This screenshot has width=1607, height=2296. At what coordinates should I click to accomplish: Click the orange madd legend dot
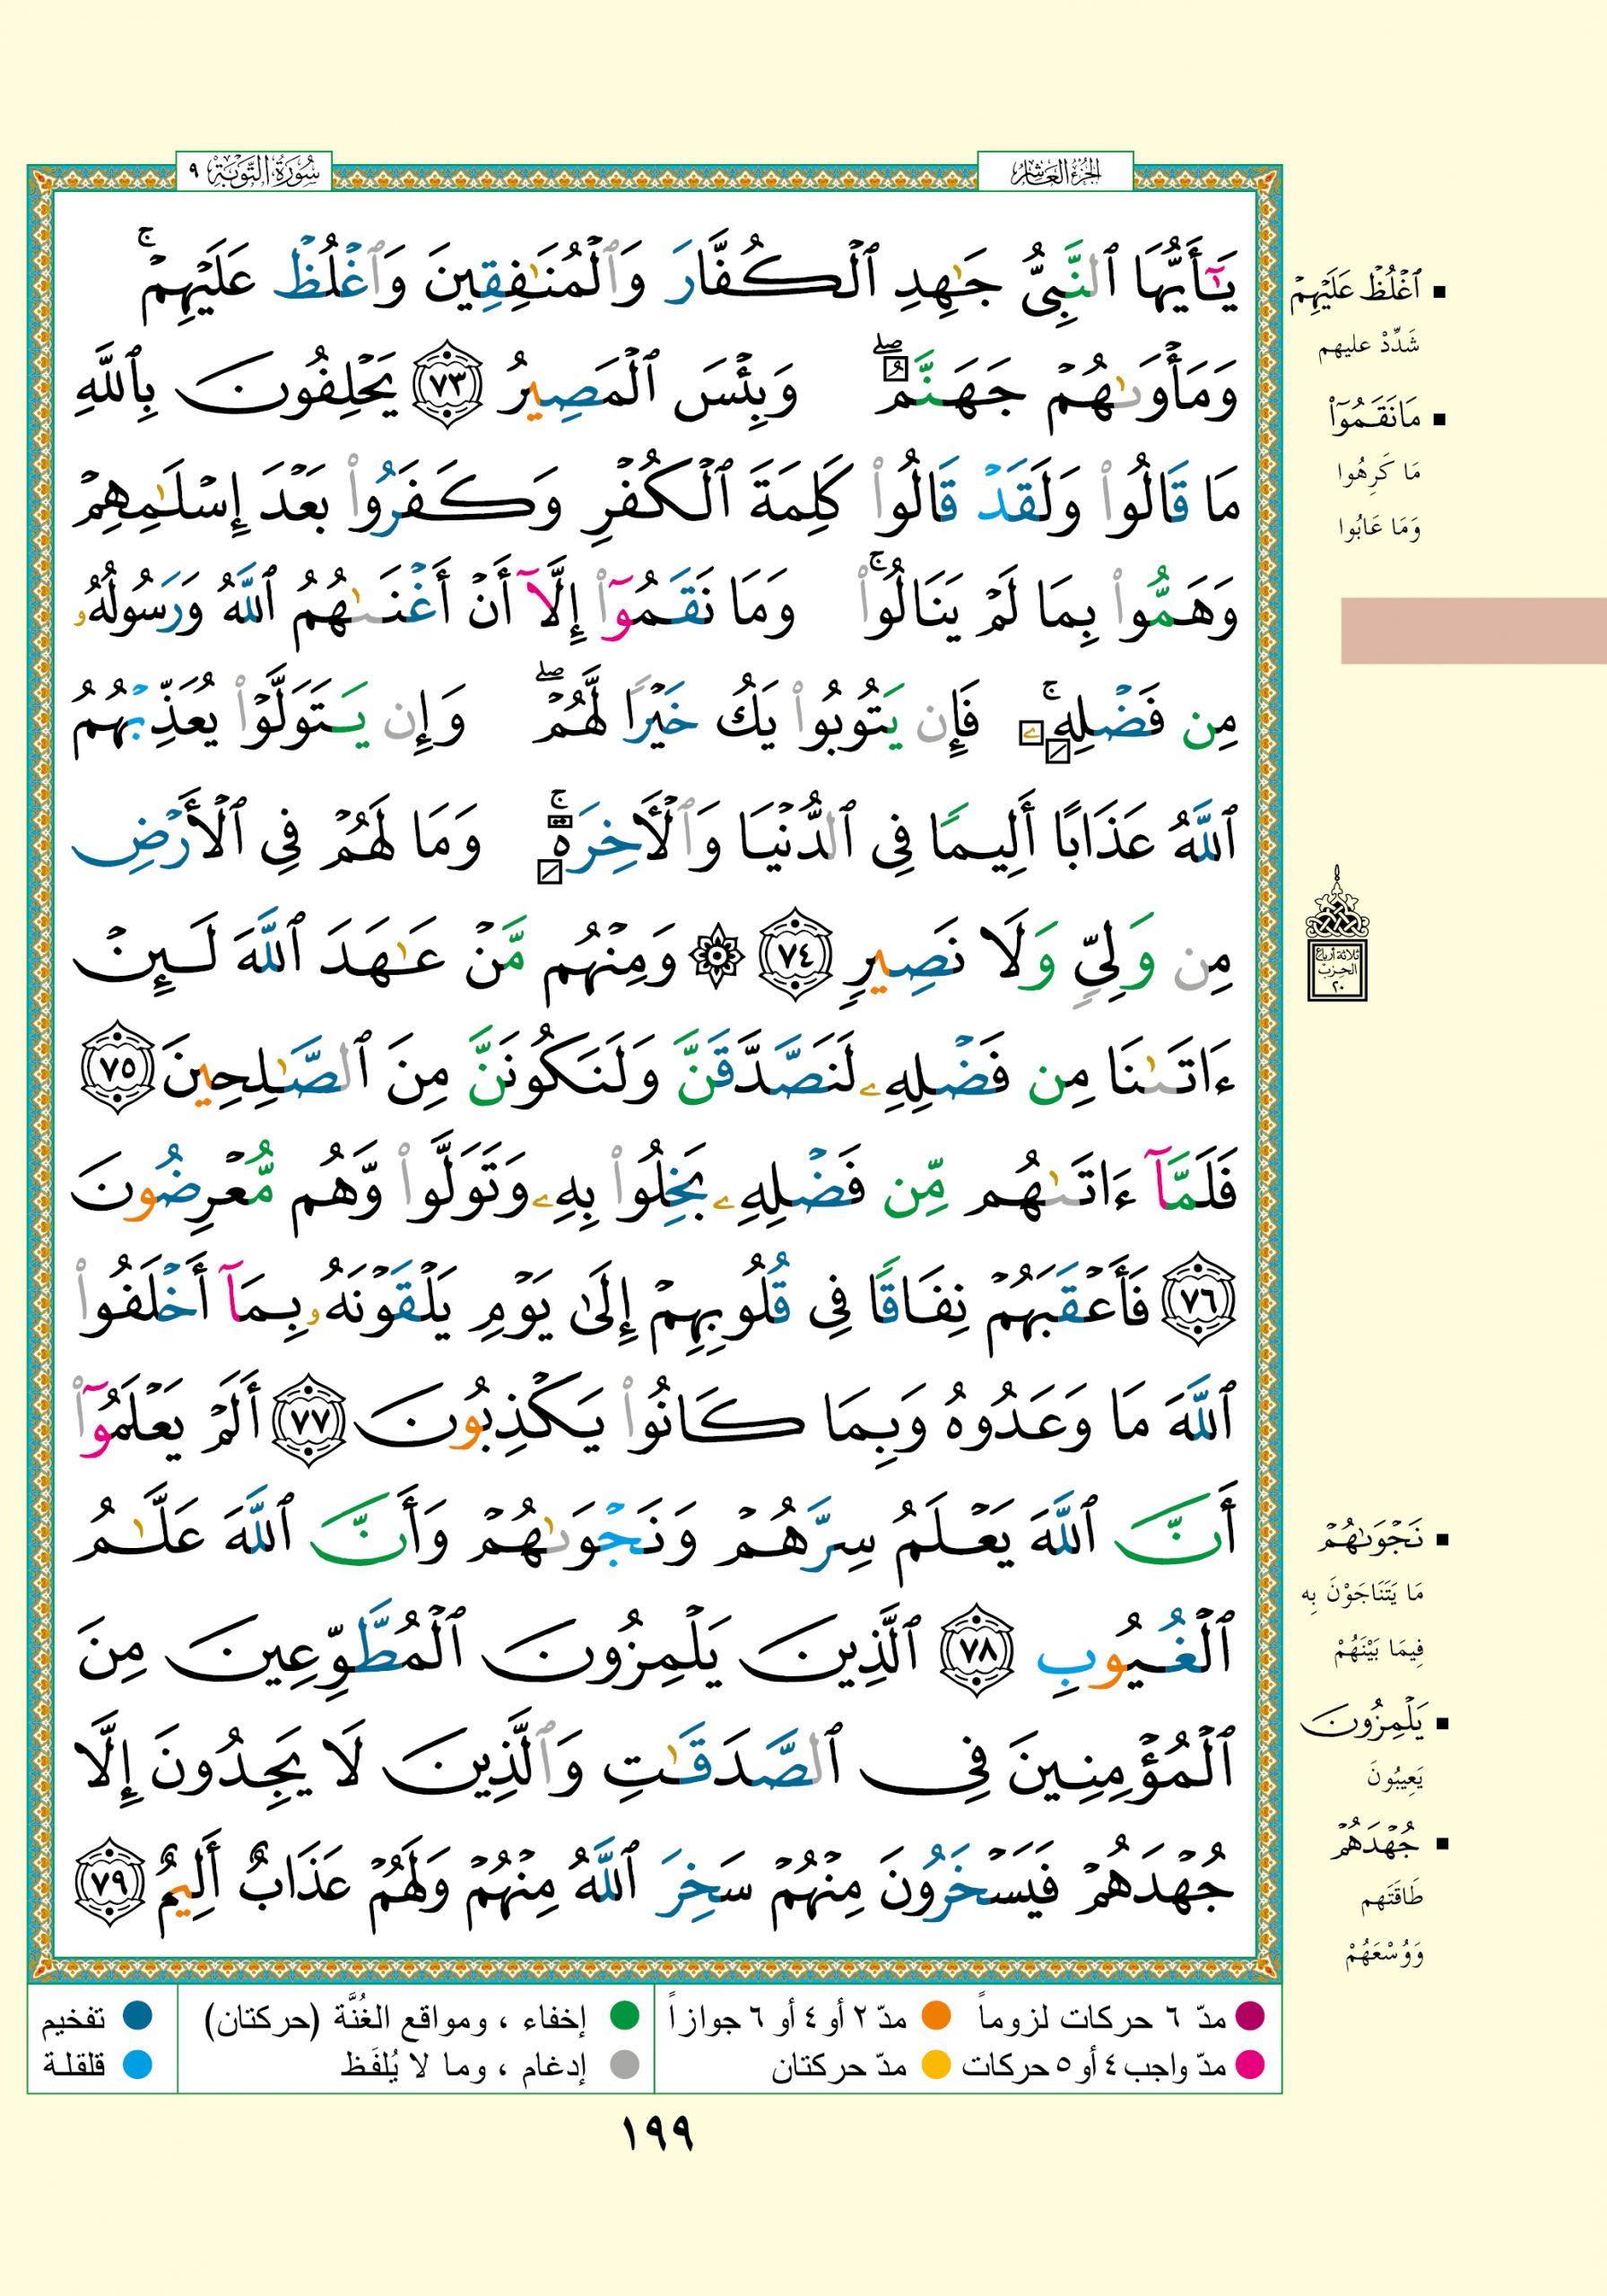click(935, 2017)
